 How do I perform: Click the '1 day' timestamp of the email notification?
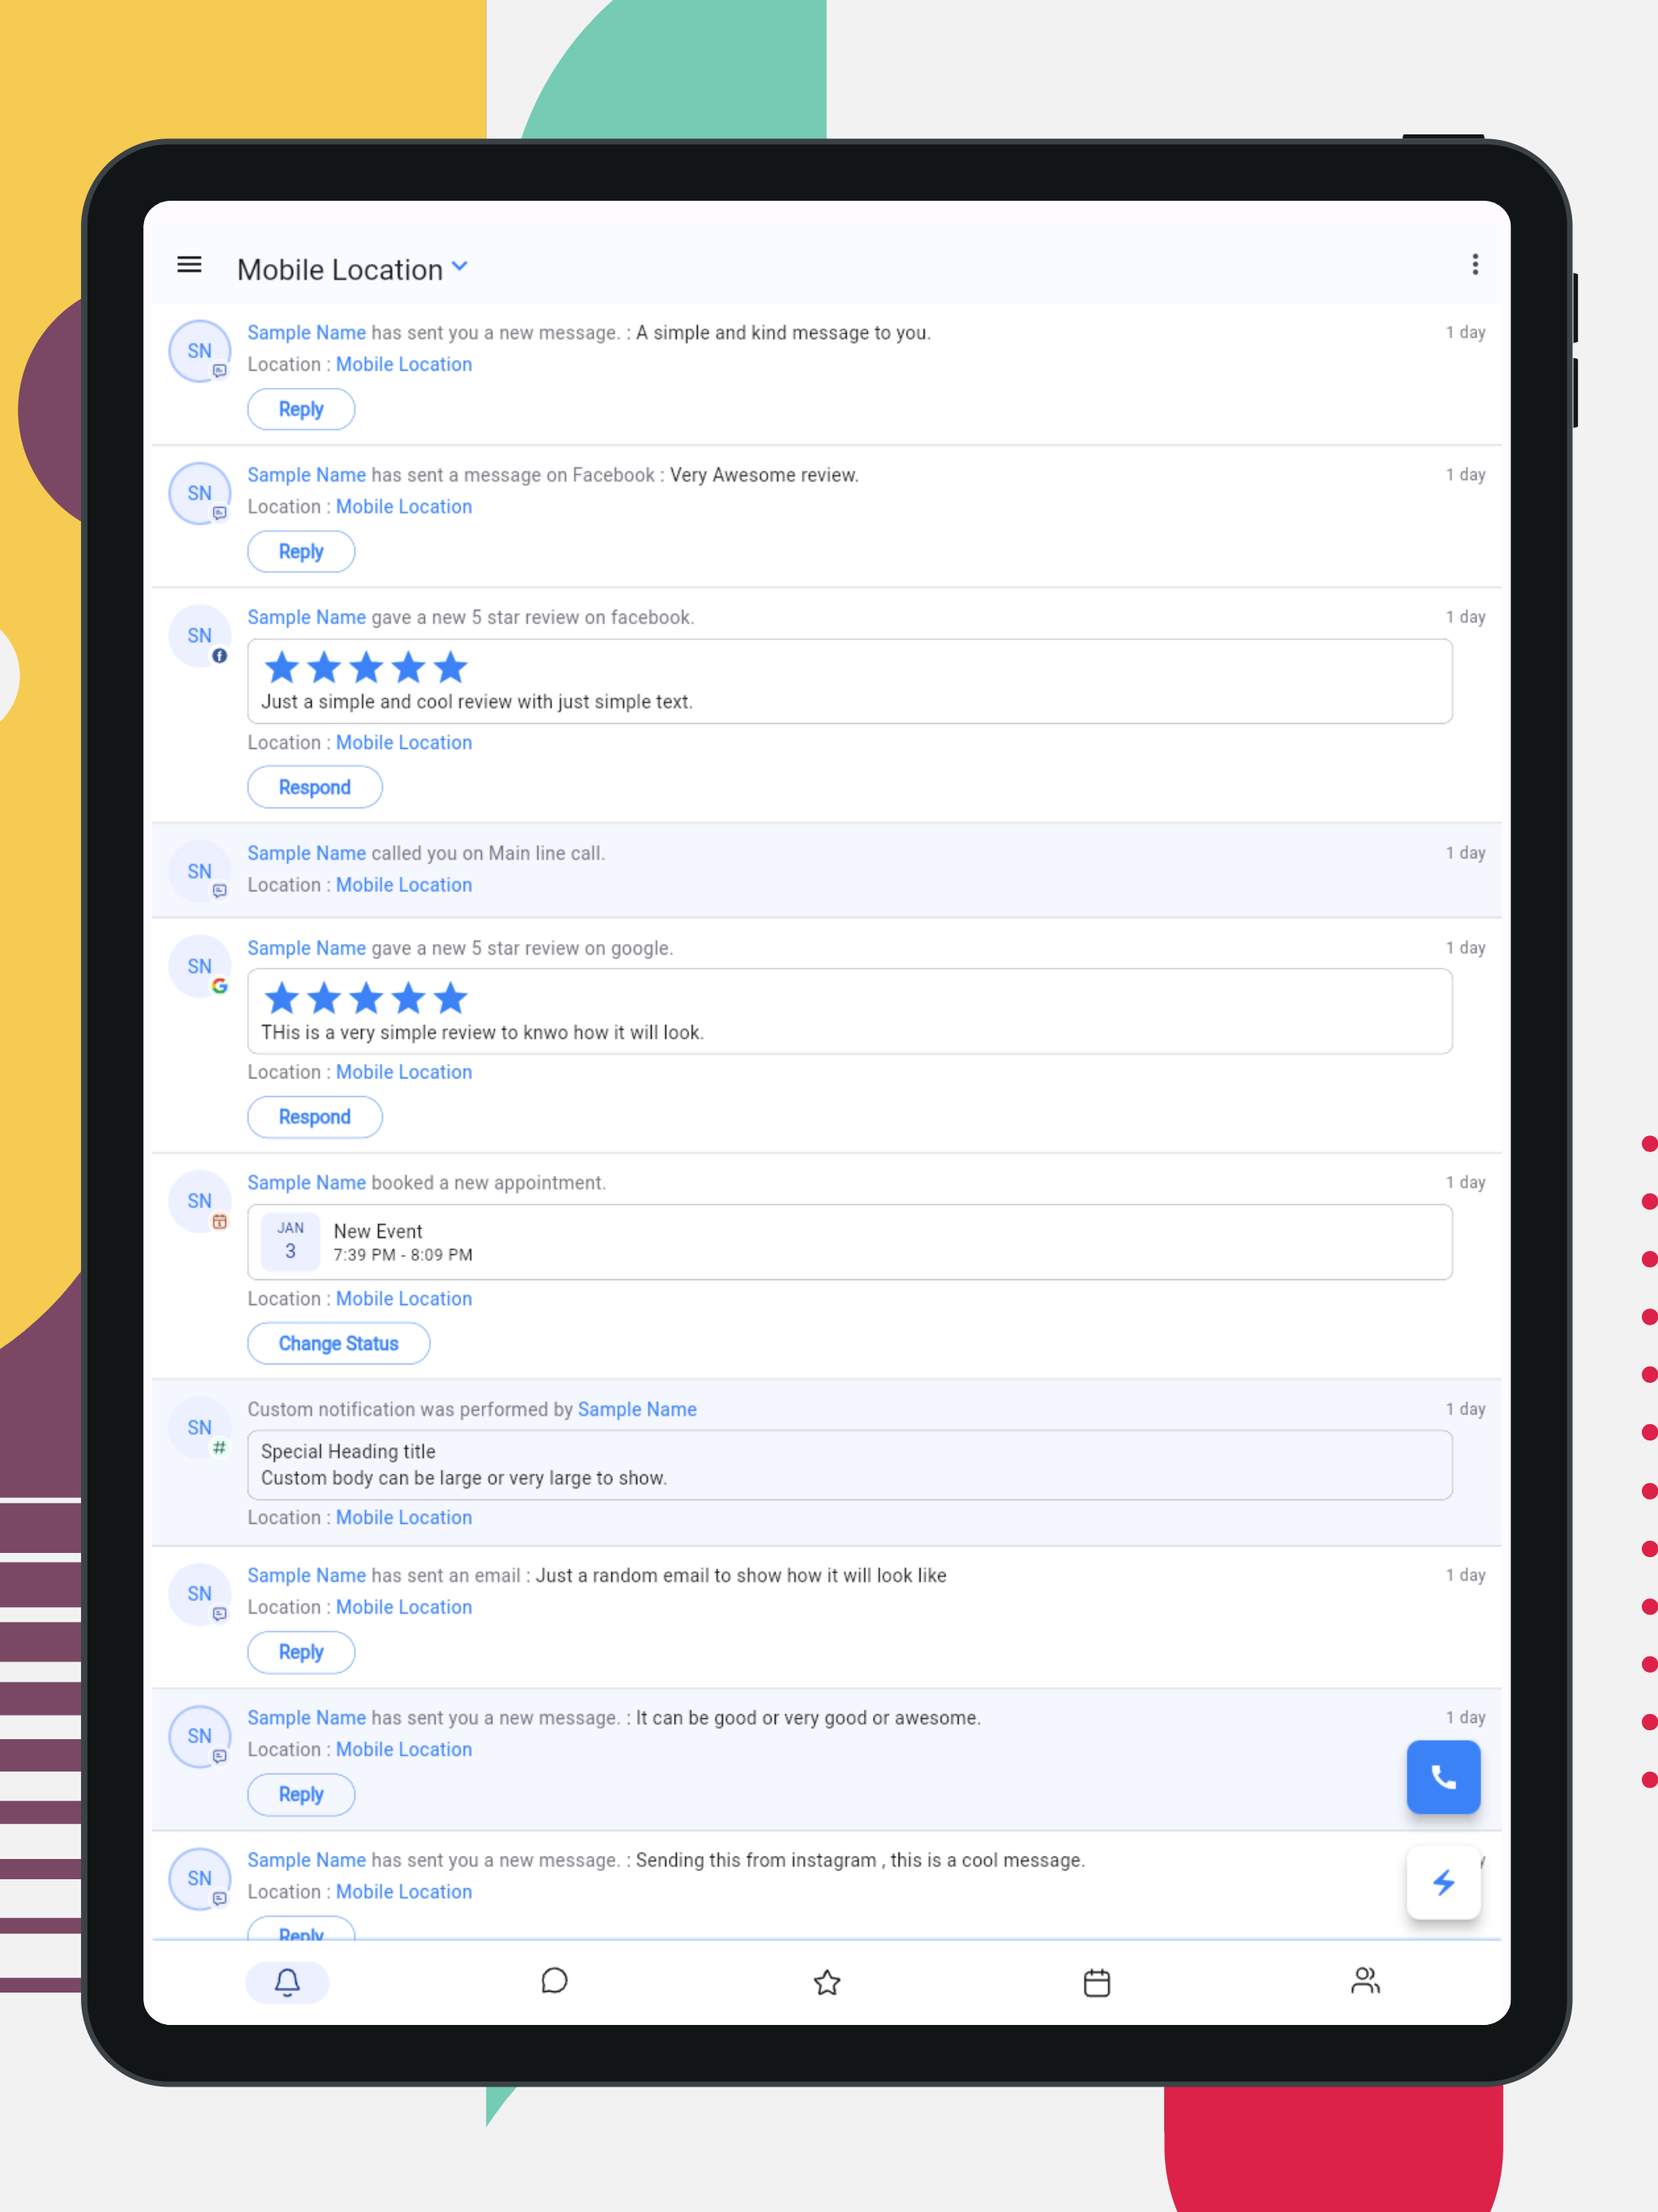pyautogui.click(x=1465, y=1575)
